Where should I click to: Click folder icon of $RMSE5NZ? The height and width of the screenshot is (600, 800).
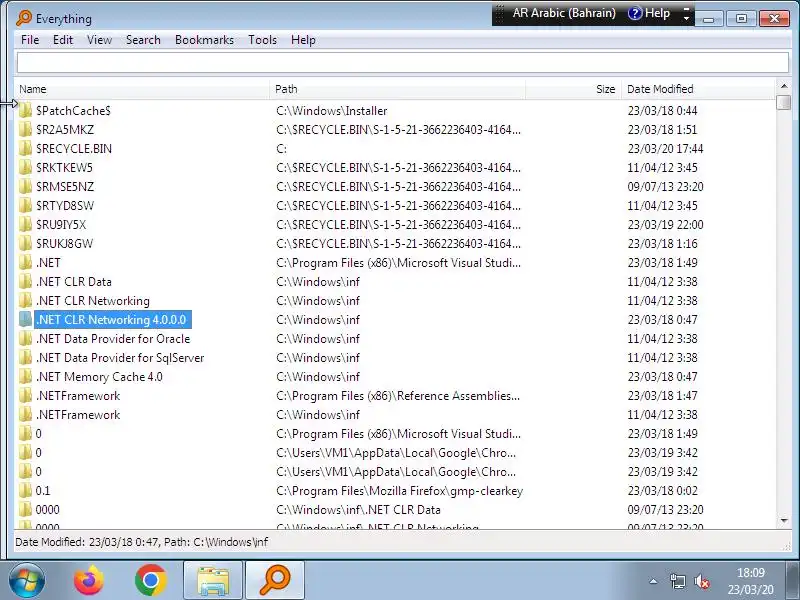pyautogui.click(x=25, y=187)
